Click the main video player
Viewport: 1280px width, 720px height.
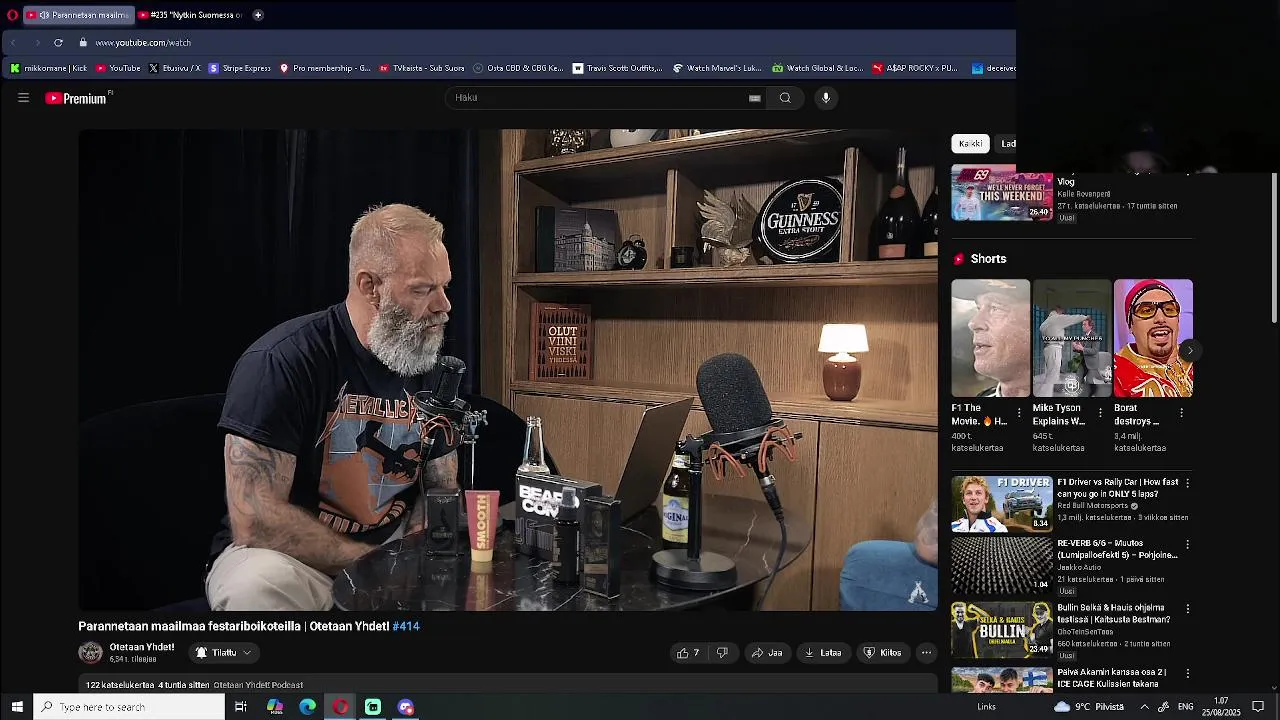508,370
